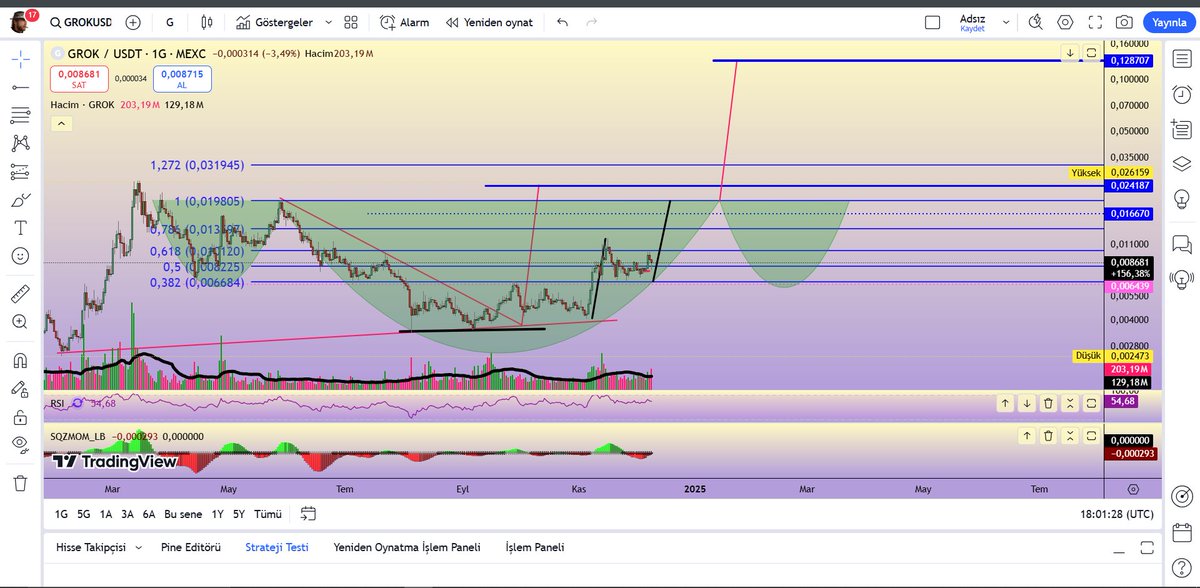The image size is (1200, 588).
Task: Lock all drawing tools
Action: (x=20, y=417)
